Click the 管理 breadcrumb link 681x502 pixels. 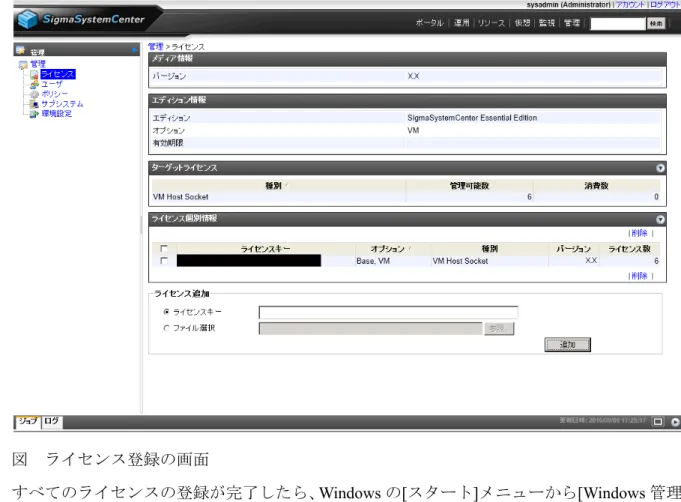(x=155, y=46)
